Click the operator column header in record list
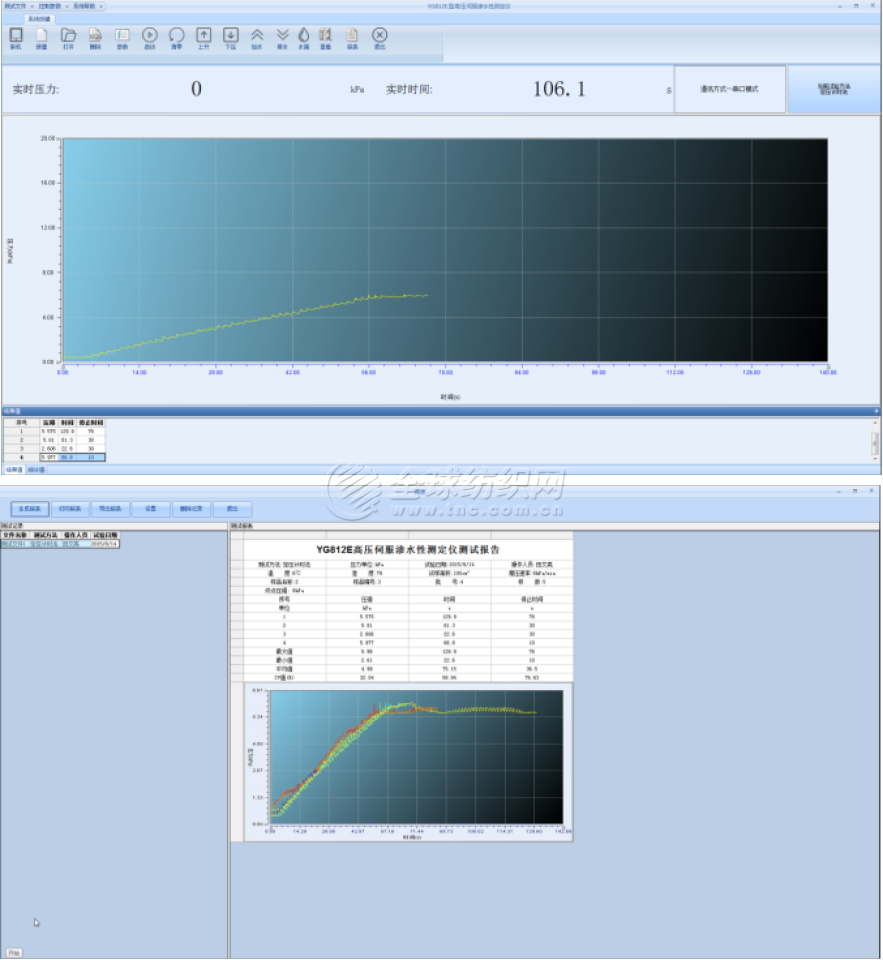Screen dimensions: 883x960 tap(75, 535)
